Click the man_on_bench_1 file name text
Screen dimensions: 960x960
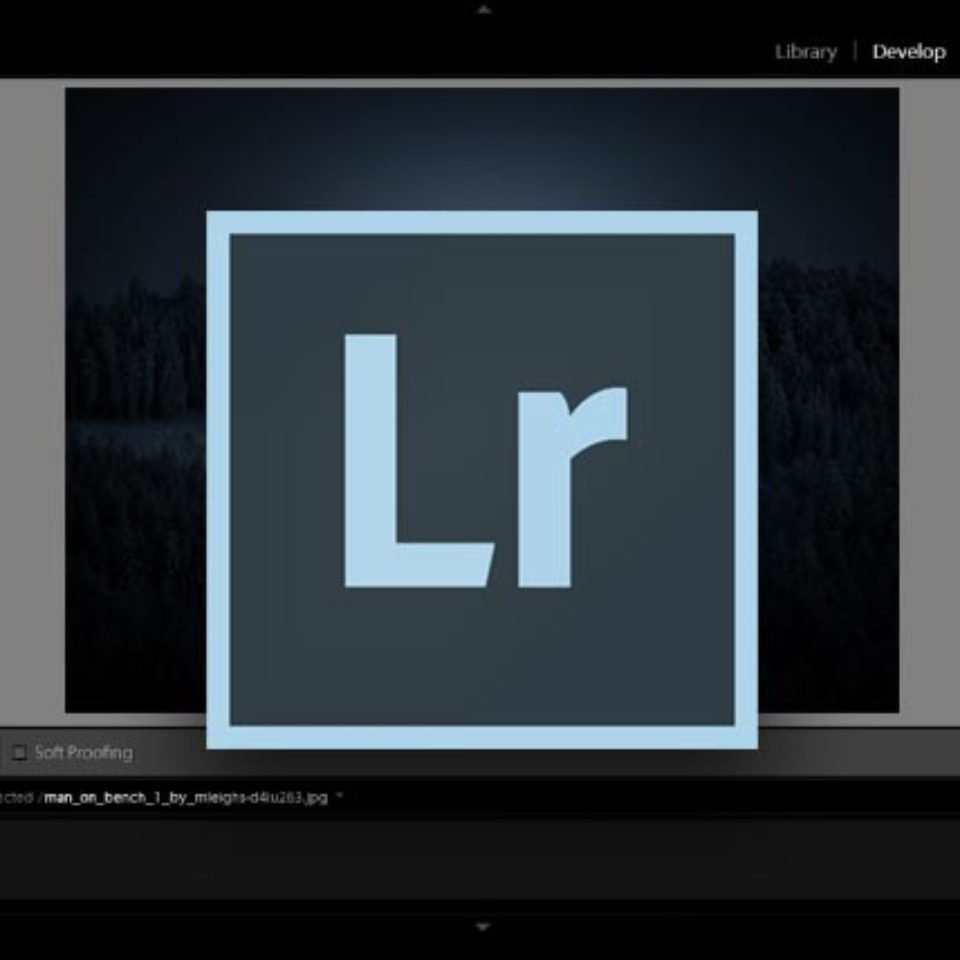click(186, 798)
